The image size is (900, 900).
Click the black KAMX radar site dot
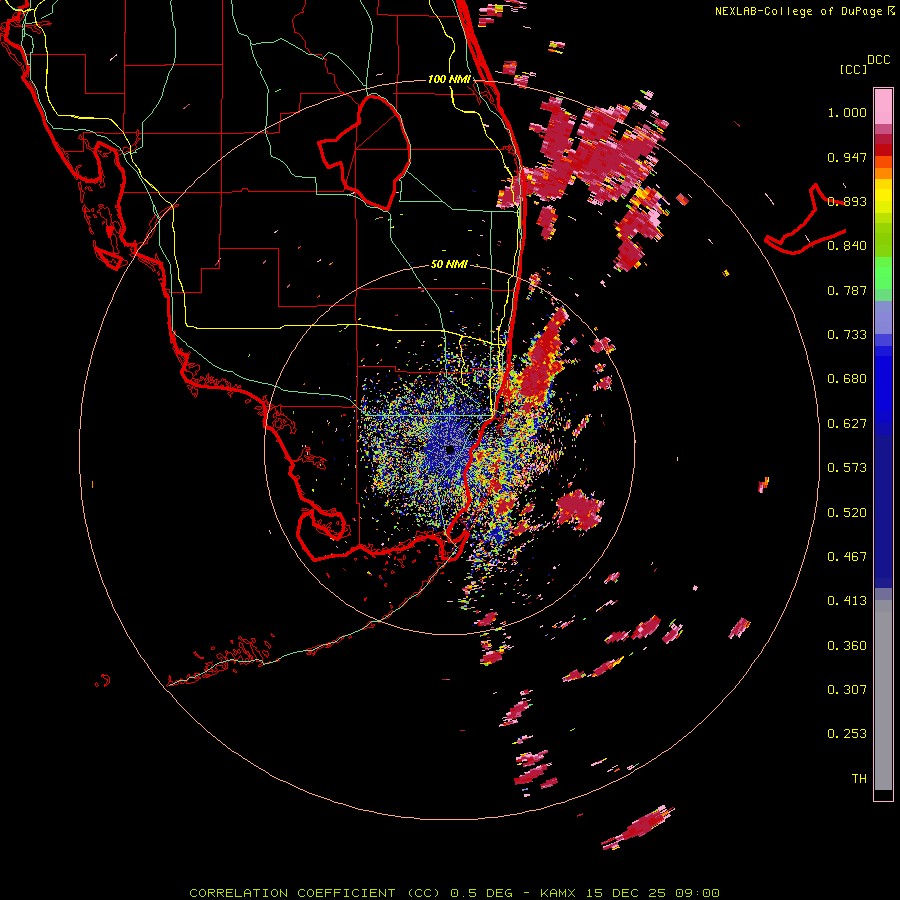[450, 450]
